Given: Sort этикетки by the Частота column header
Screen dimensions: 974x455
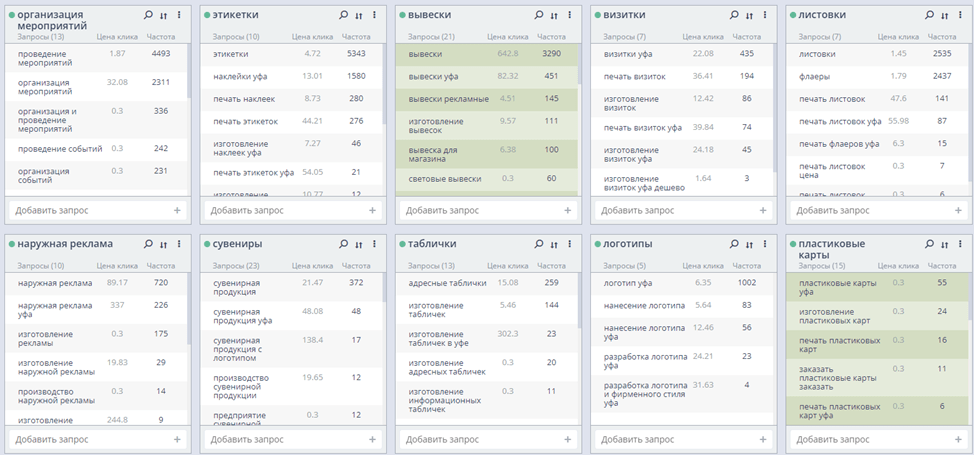Looking at the screenshot, I should pyautogui.click(x=355, y=37).
